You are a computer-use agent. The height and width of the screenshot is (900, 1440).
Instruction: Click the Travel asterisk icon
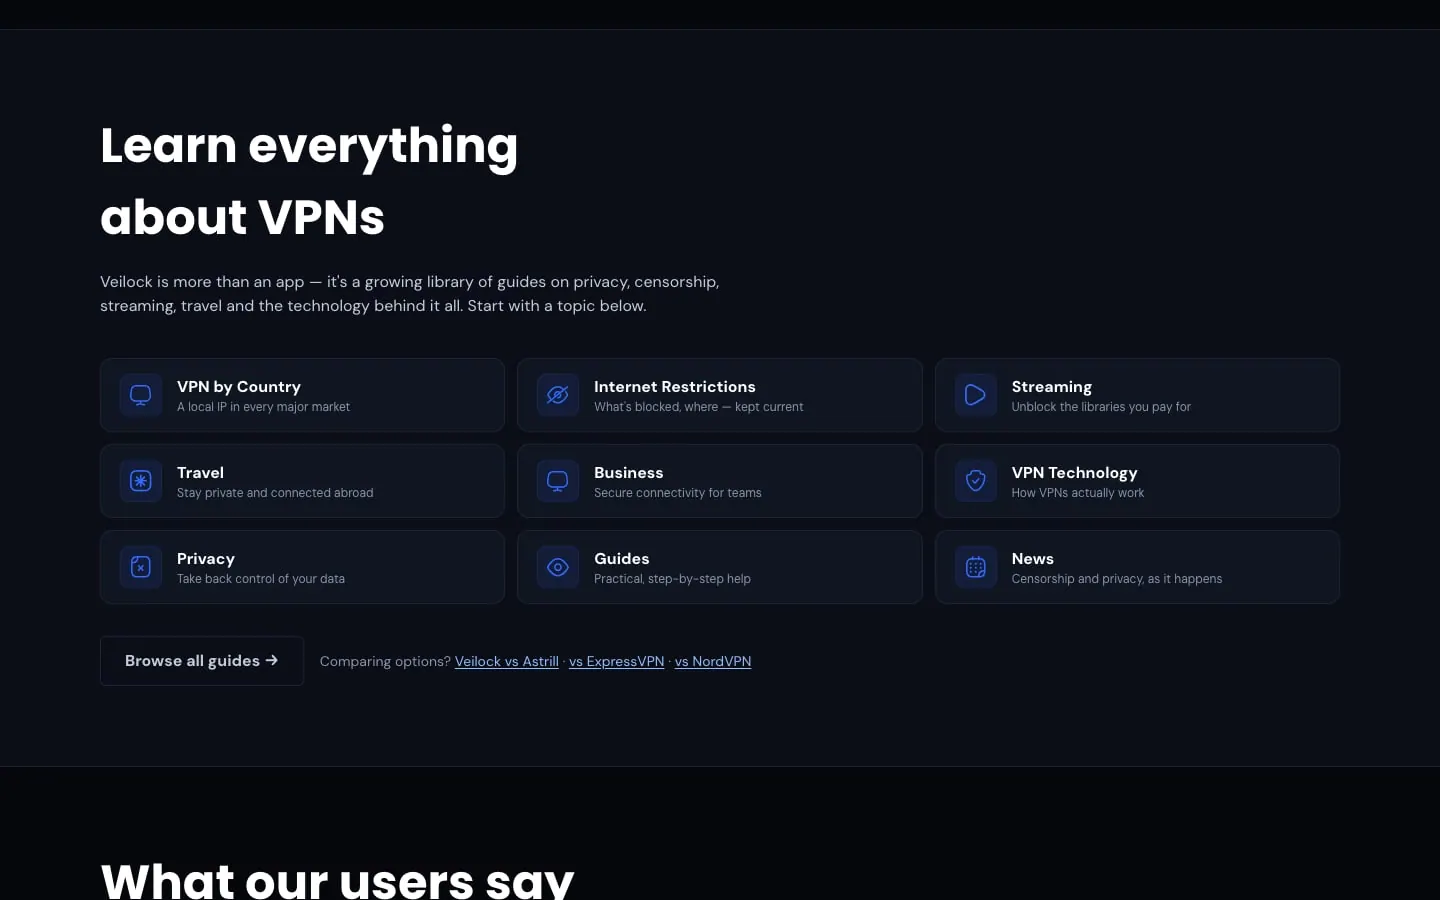coord(141,481)
